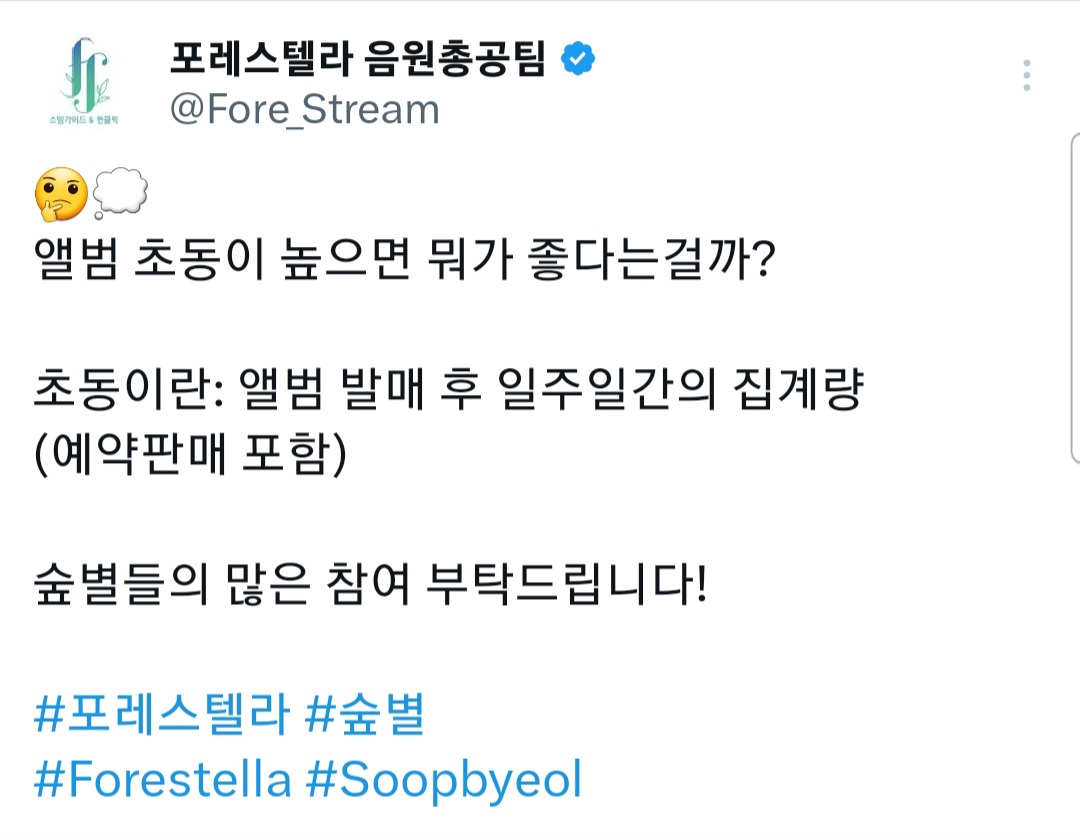Open the @Fore_Stream handle link
Viewport: 1080px width, 834px height.
304,110
